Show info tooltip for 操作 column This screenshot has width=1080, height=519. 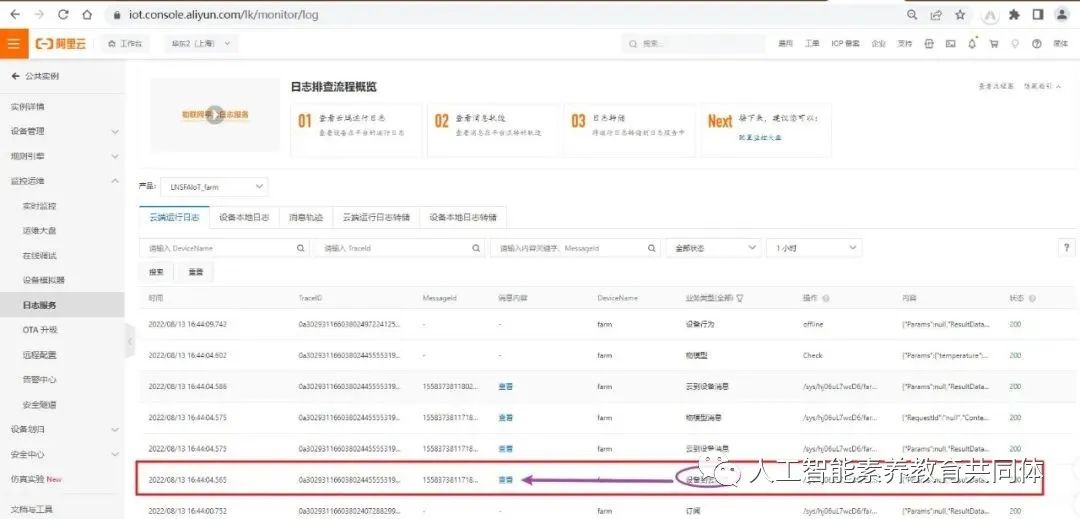click(x=826, y=299)
